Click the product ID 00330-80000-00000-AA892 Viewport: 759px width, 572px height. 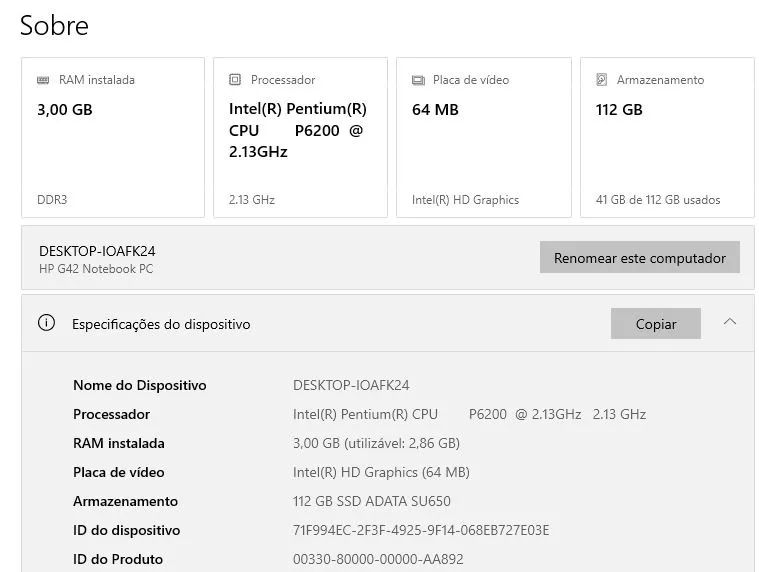click(378, 559)
